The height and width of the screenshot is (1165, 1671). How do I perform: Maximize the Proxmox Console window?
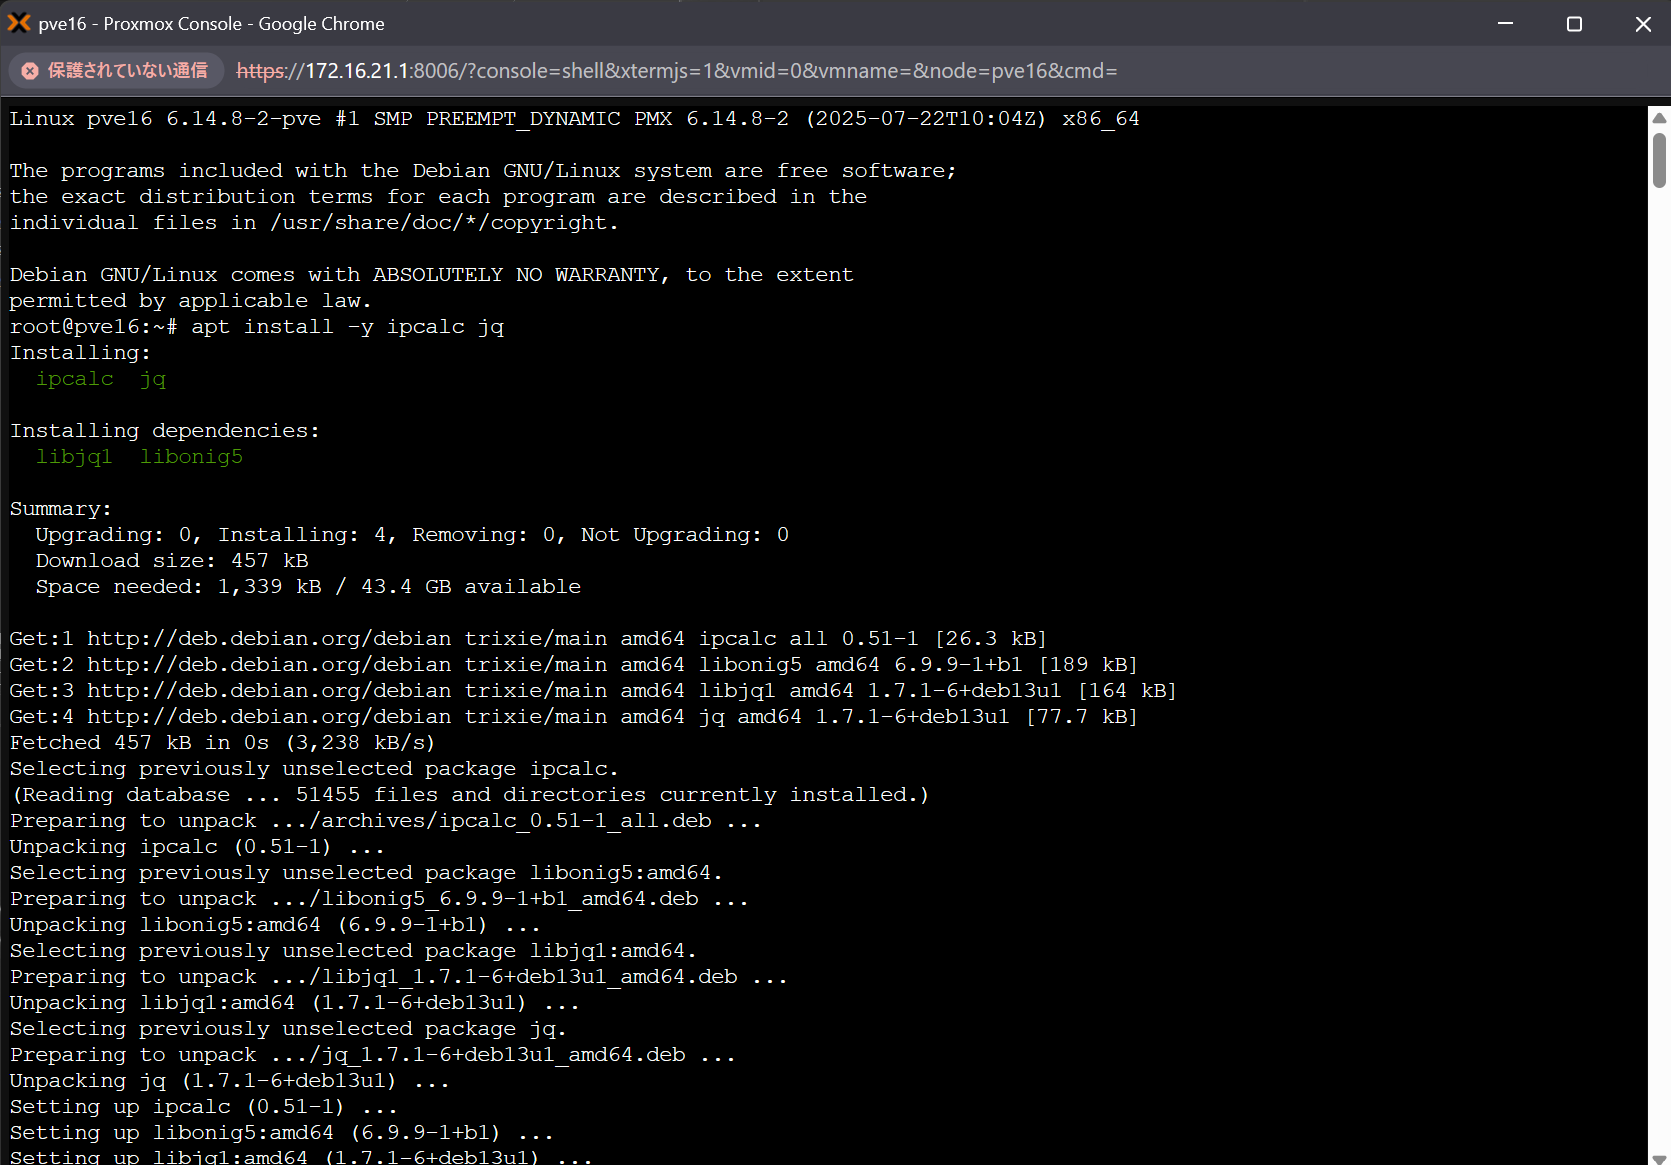[1574, 23]
